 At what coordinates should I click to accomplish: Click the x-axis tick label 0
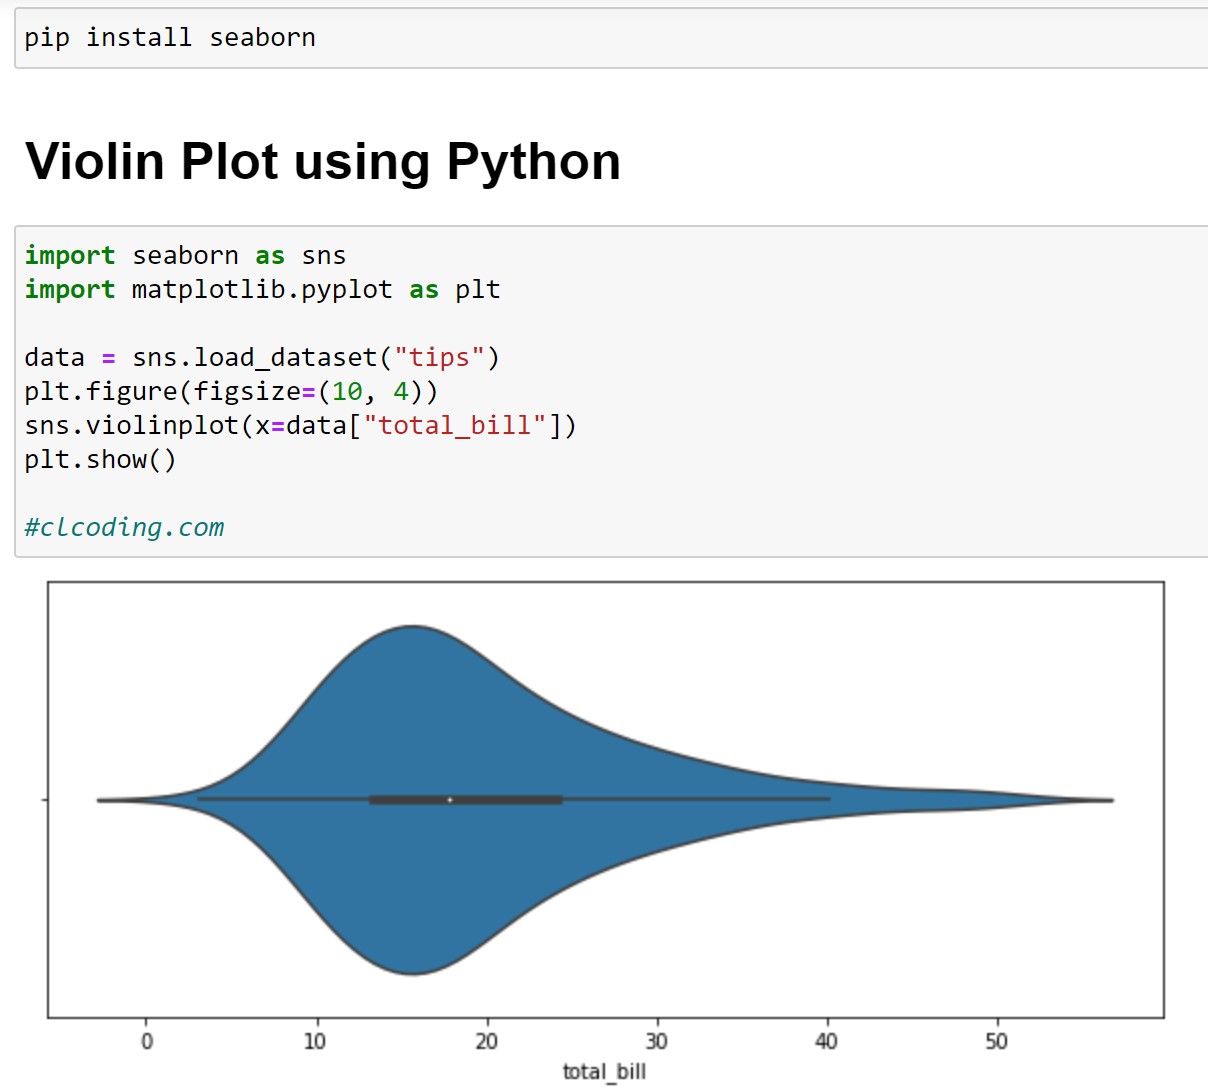(x=147, y=1042)
